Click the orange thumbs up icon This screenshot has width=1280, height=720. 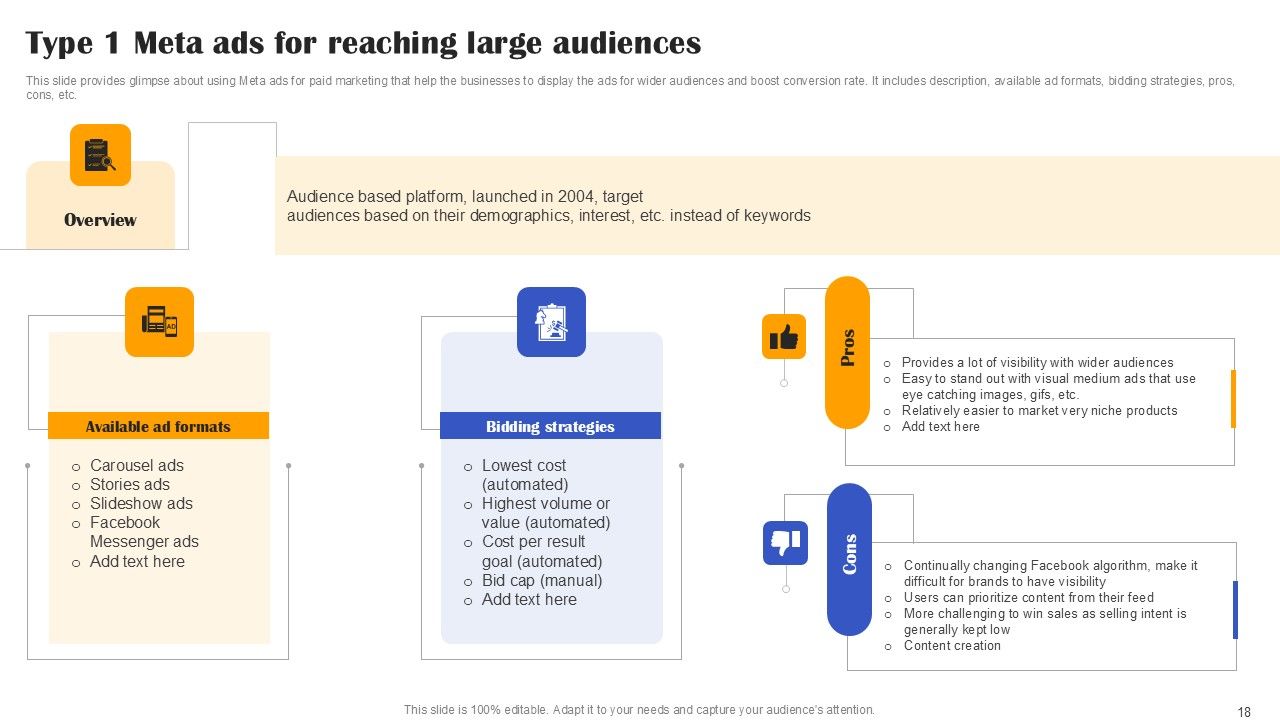tap(784, 337)
